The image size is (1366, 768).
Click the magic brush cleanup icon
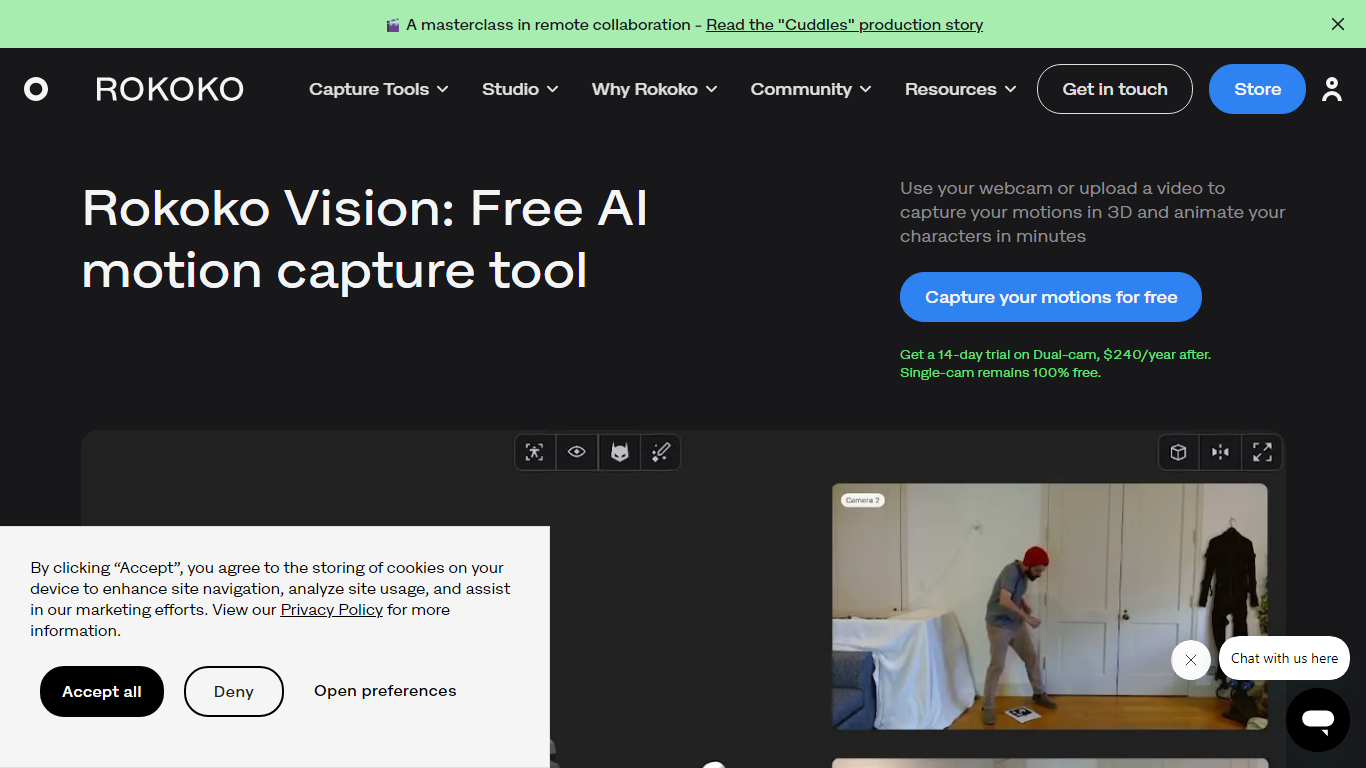[x=661, y=452]
